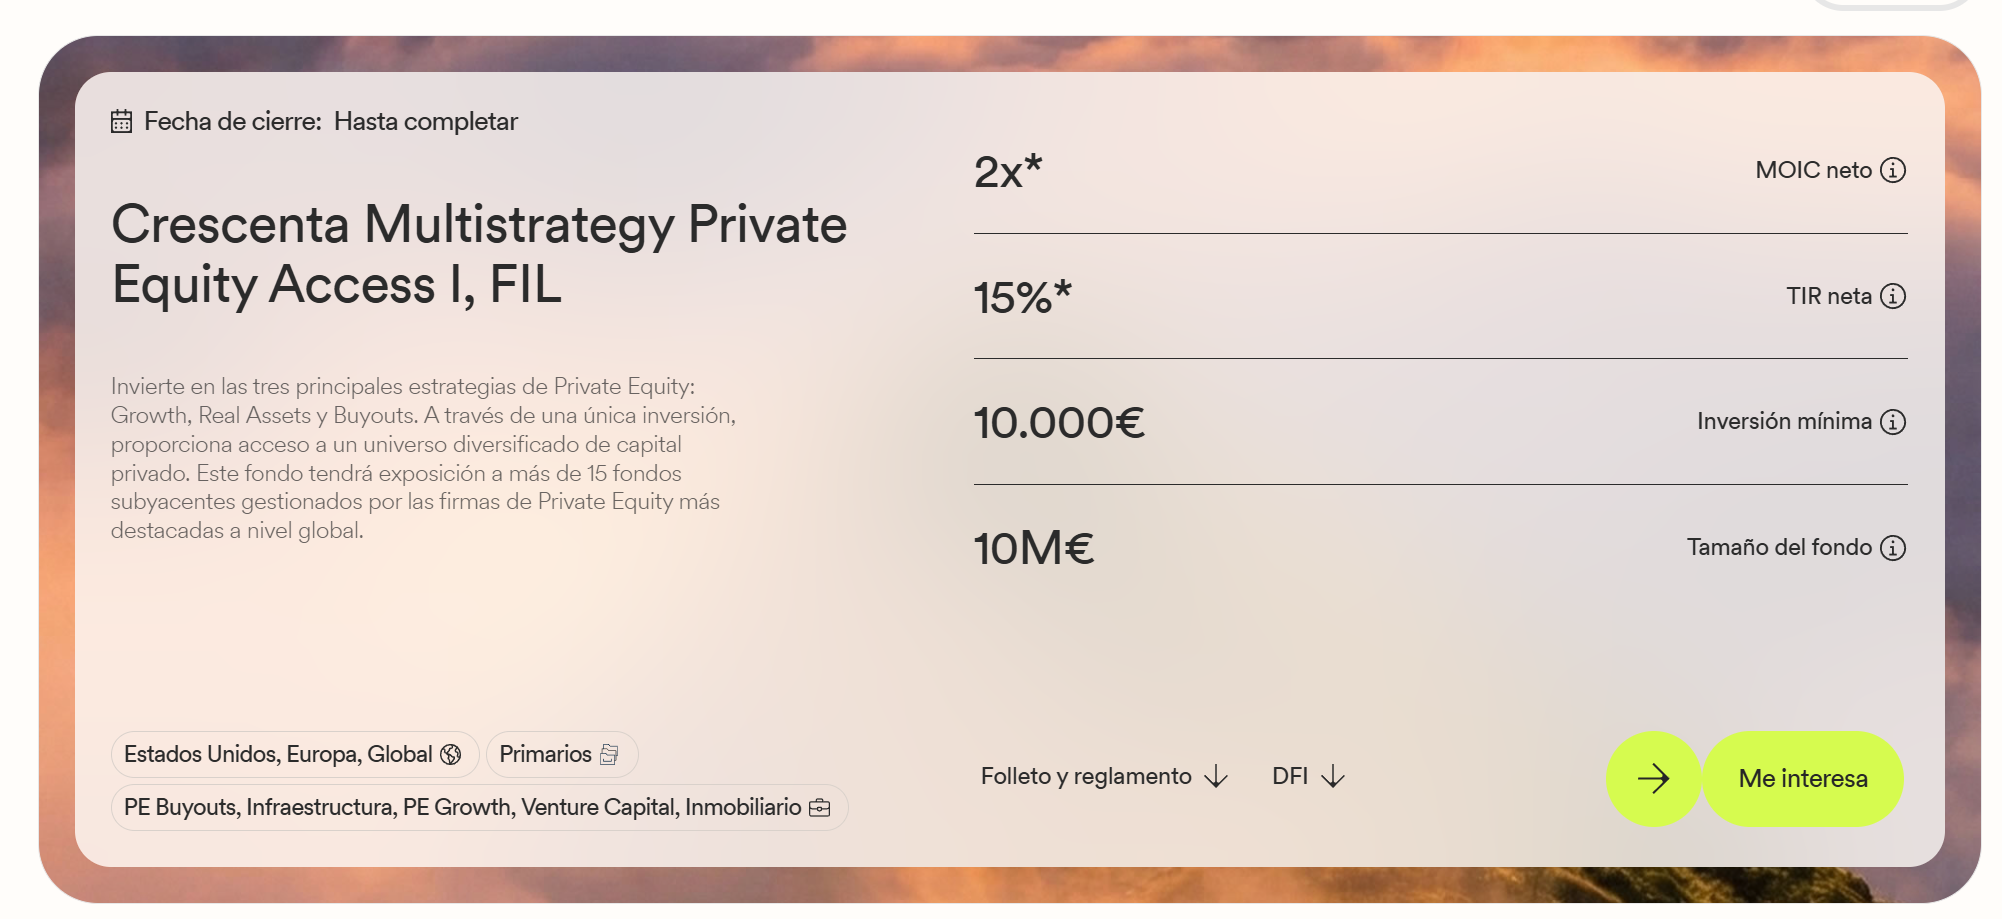This screenshot has width=2002, height=919.
Task: Select the Primarios tag
Action: pos(546,755)
